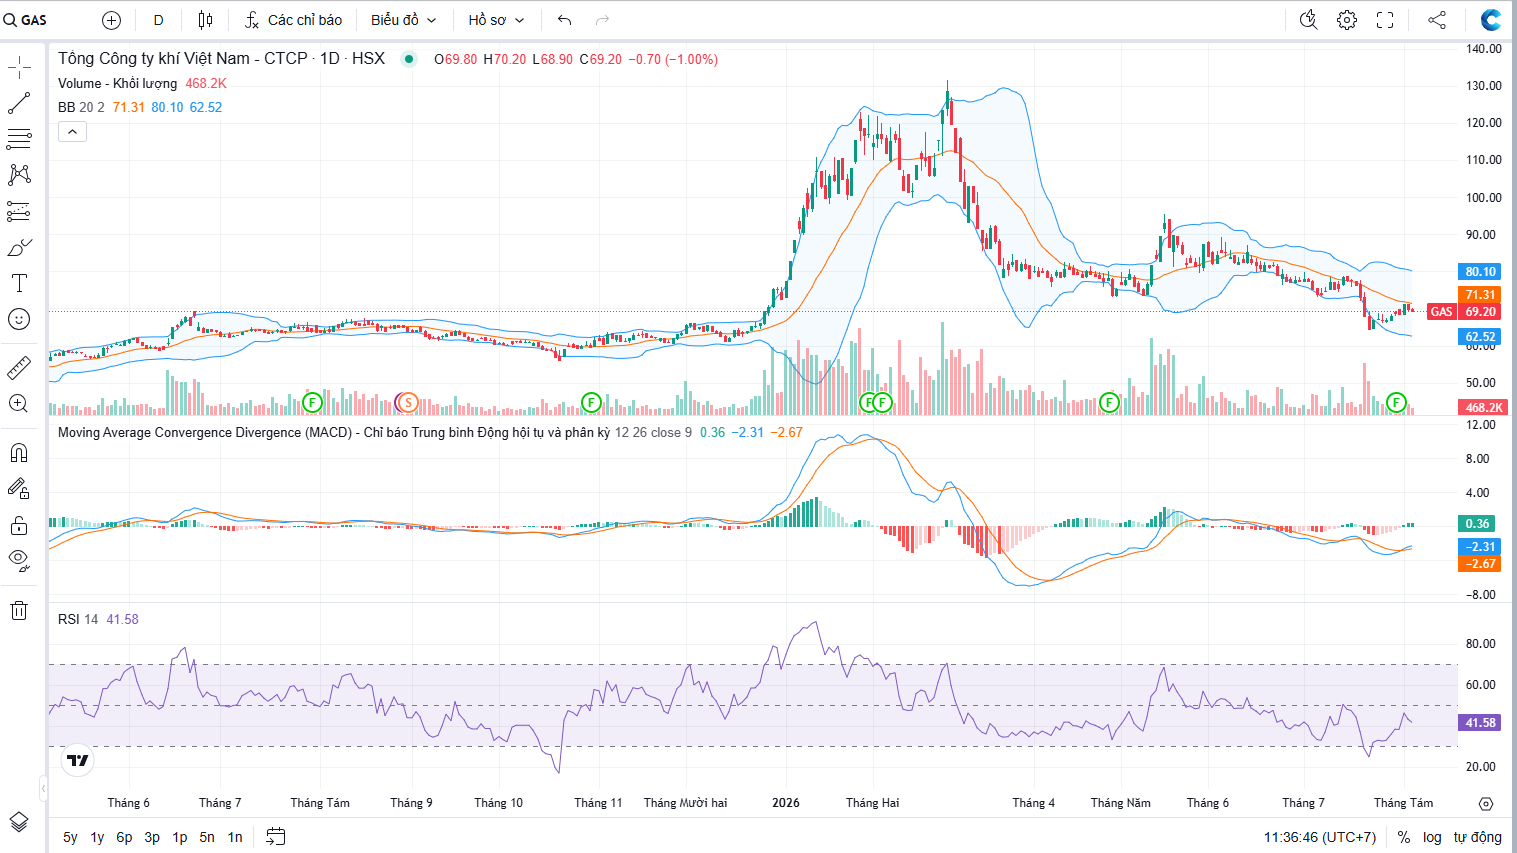Select the 1y time range

[97, 837]
